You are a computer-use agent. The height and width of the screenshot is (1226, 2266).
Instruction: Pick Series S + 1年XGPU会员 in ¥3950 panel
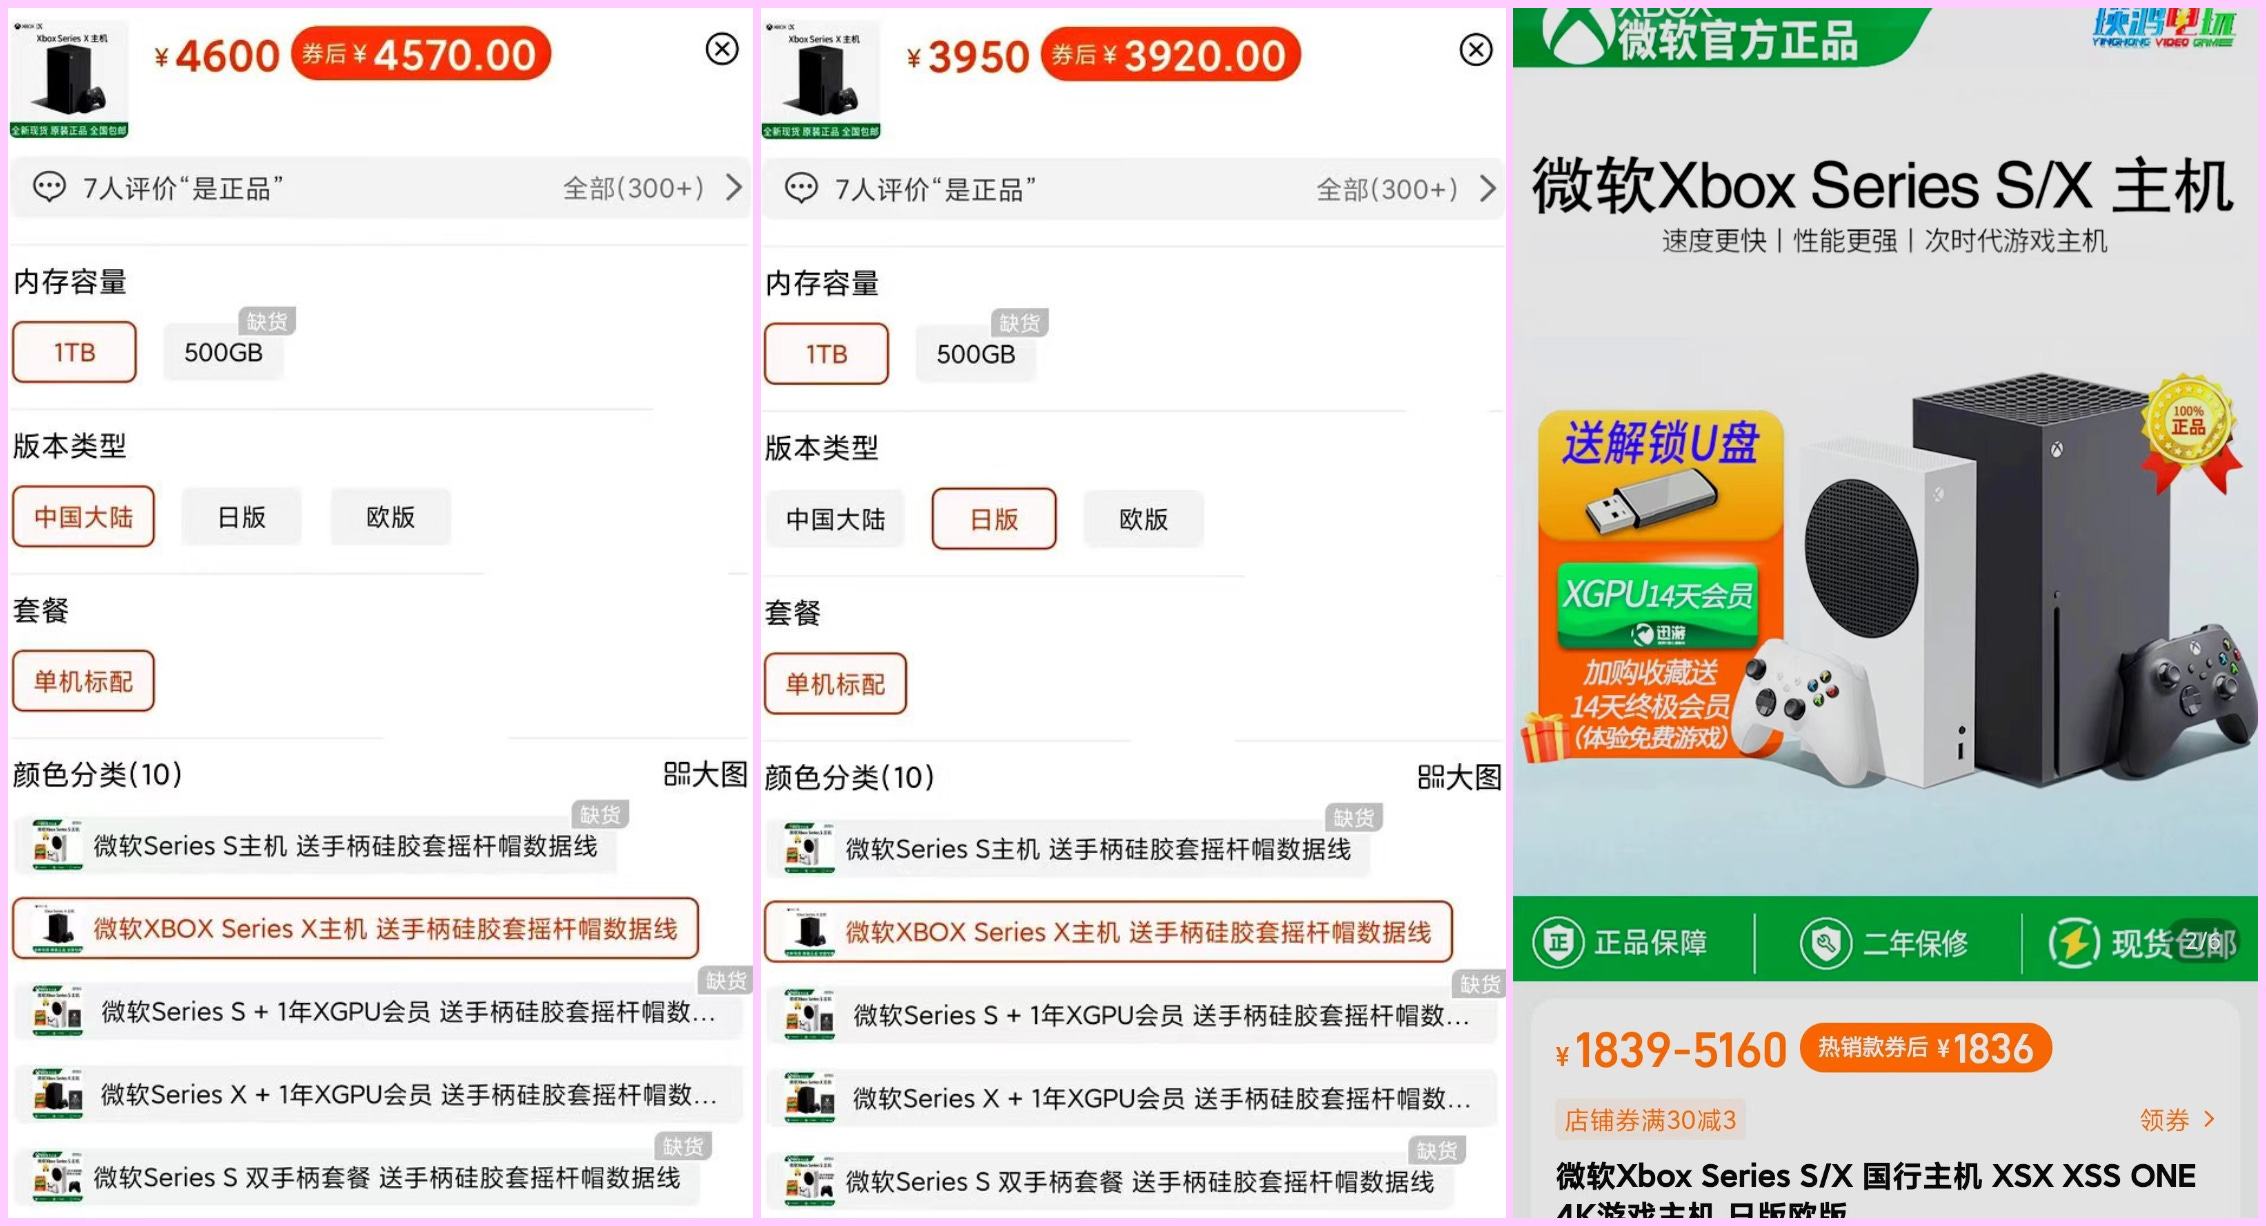1132,1015
